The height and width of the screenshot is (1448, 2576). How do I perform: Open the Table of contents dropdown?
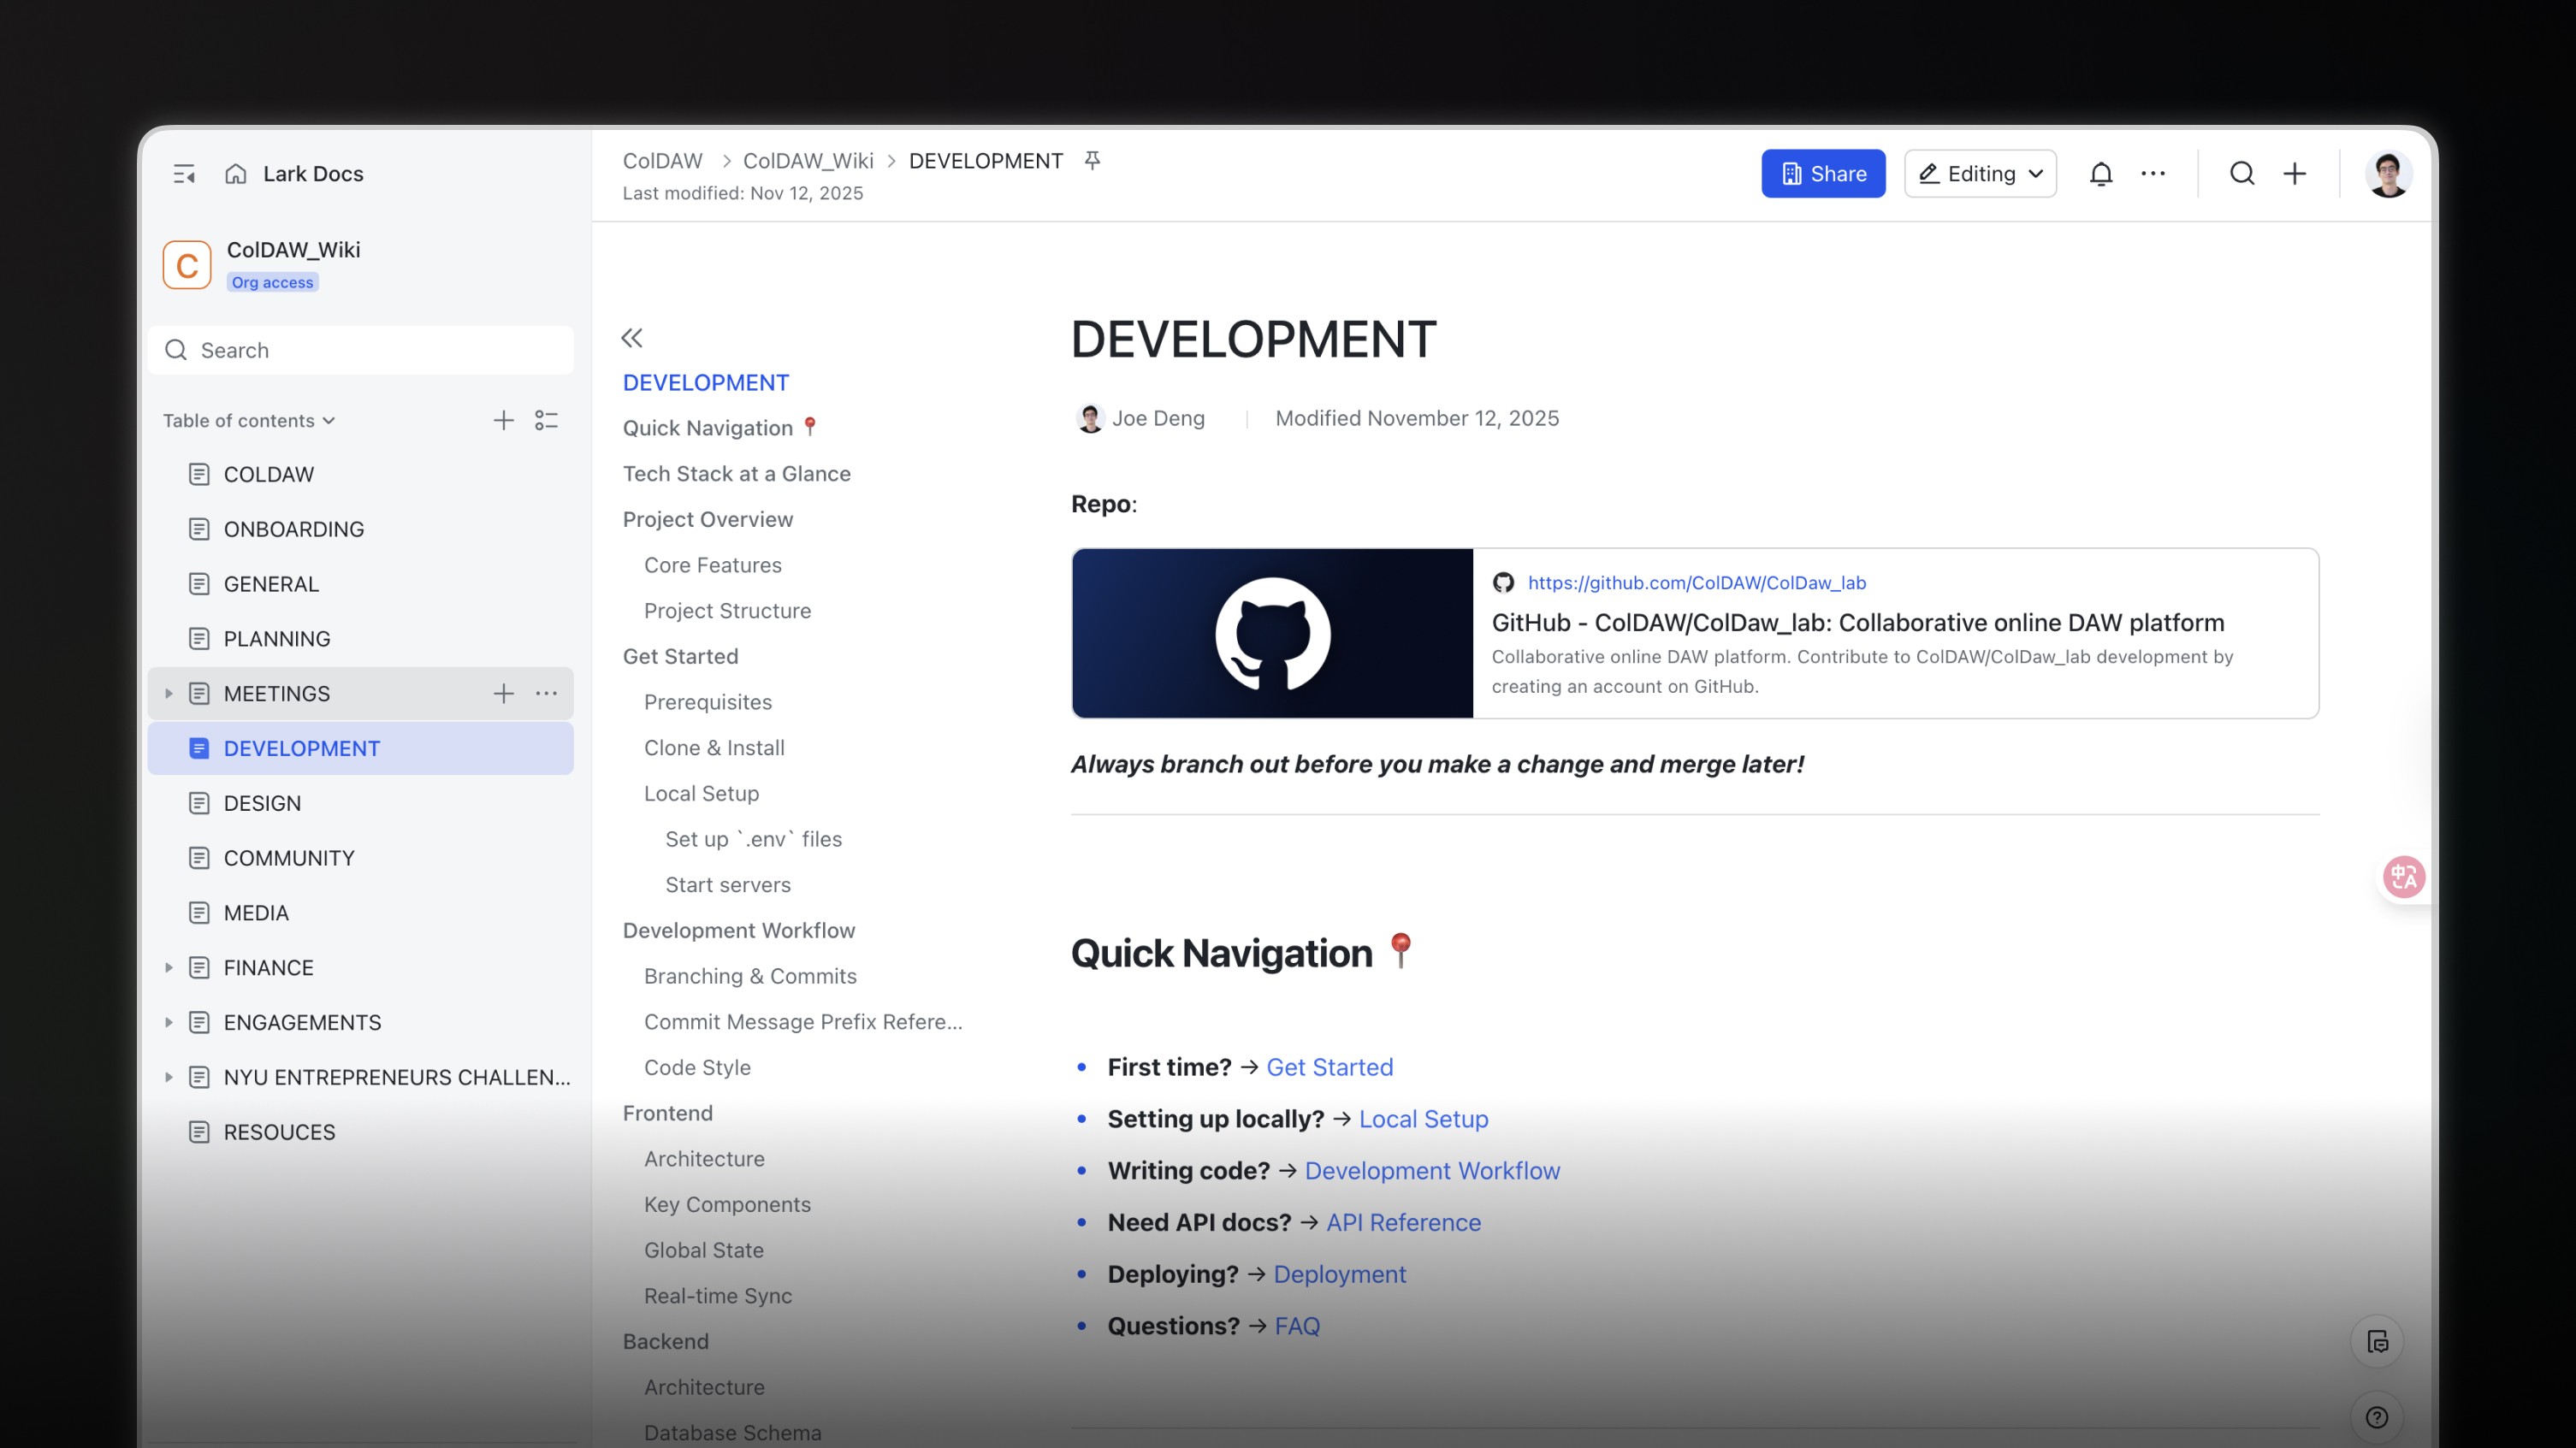pyautogui.click(x=248, y=421)
